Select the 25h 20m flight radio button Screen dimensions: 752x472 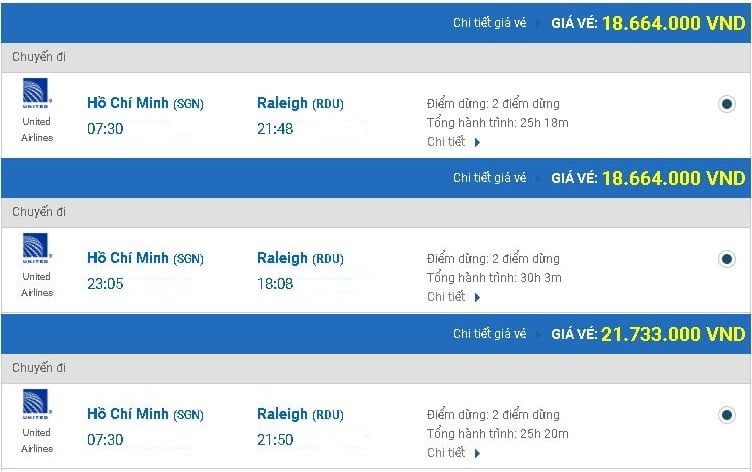pyautogui.click(x=727, y=415)
